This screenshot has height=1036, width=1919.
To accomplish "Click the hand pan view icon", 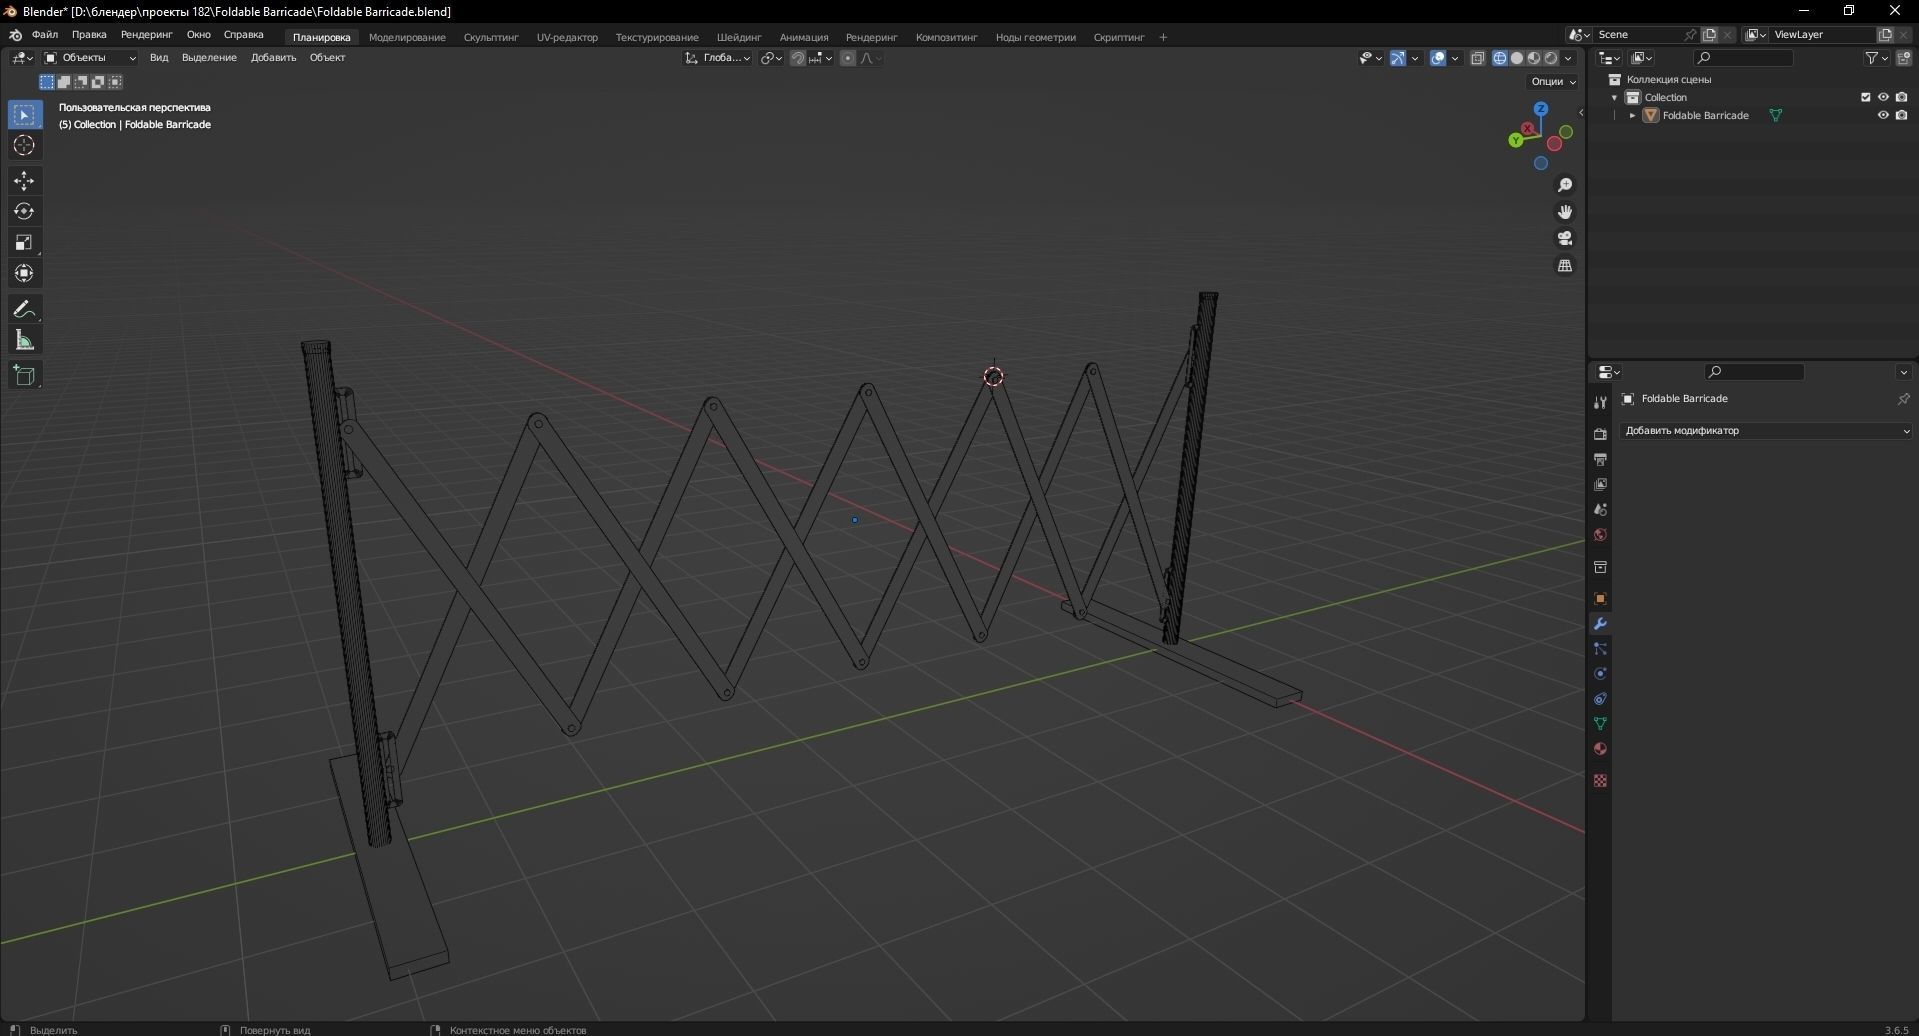I will click(x=1565, y=212).
